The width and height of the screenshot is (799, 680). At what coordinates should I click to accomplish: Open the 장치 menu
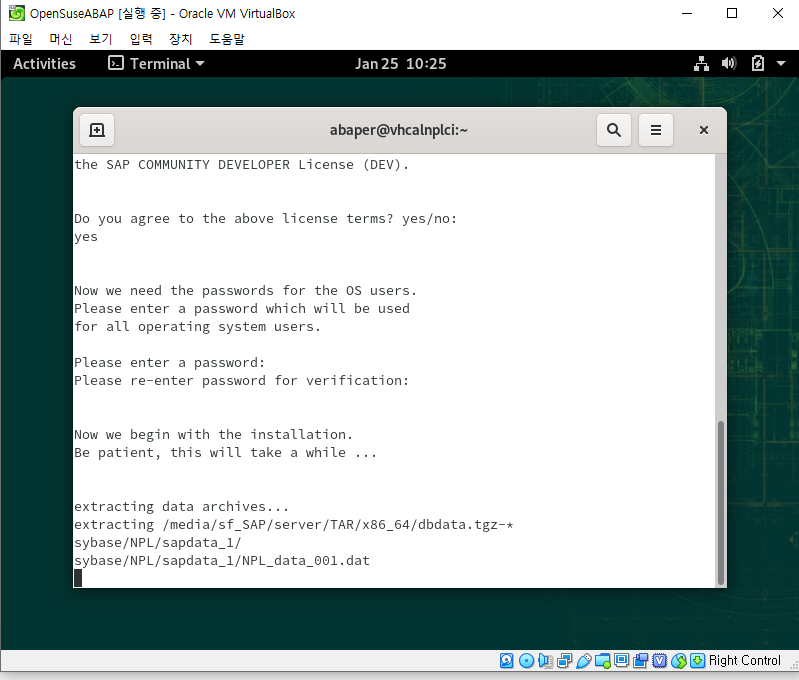pos(180,39)
